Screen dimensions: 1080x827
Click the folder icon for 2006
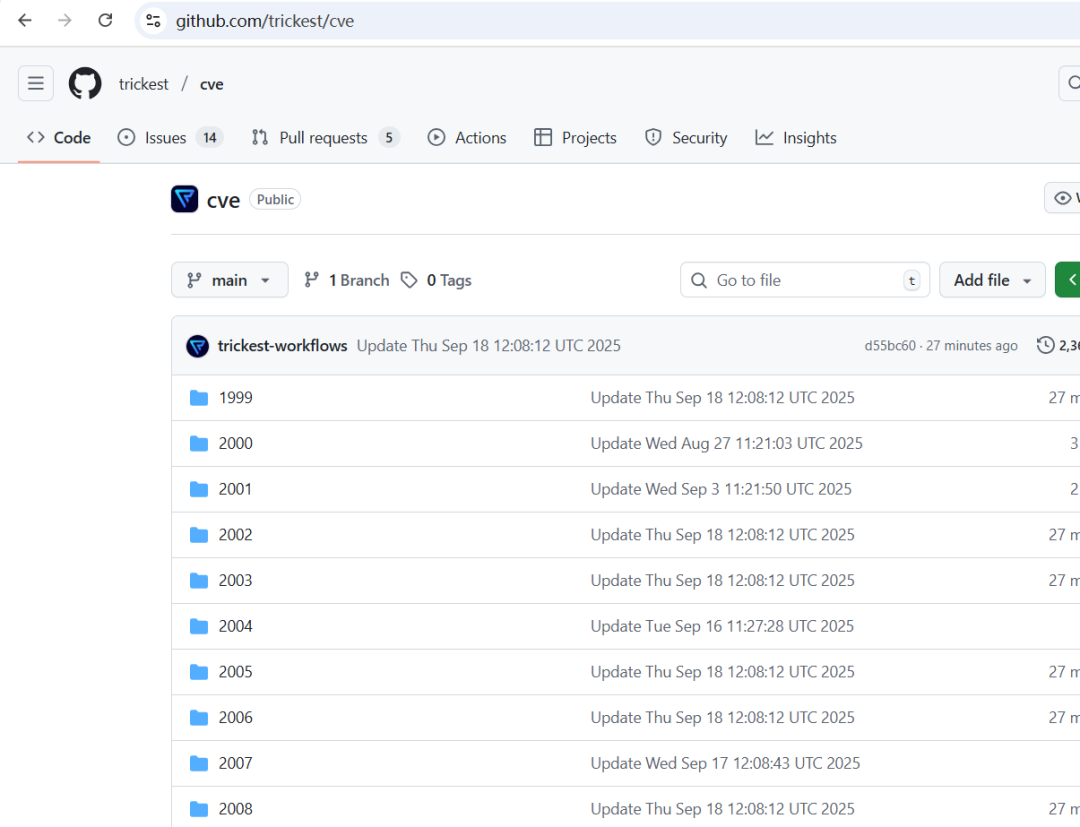[199, 718]
